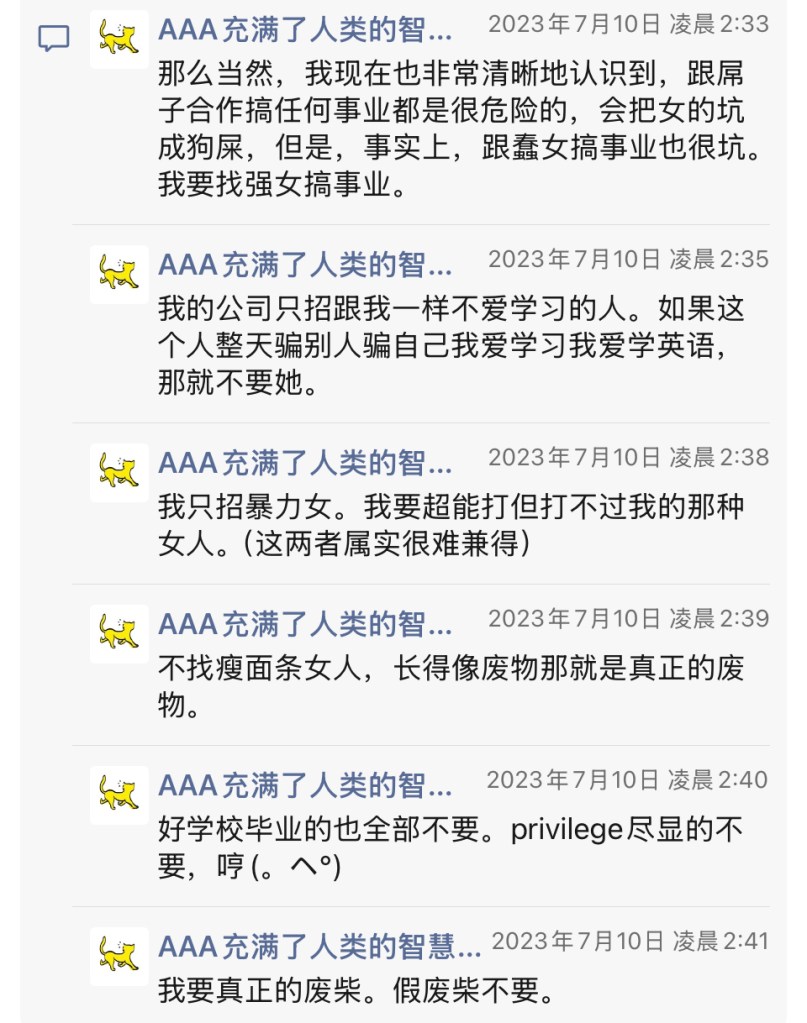
Task: Select the AAA充满了人类的智慧 username at 2:41
Action: (x=320, y=946)
